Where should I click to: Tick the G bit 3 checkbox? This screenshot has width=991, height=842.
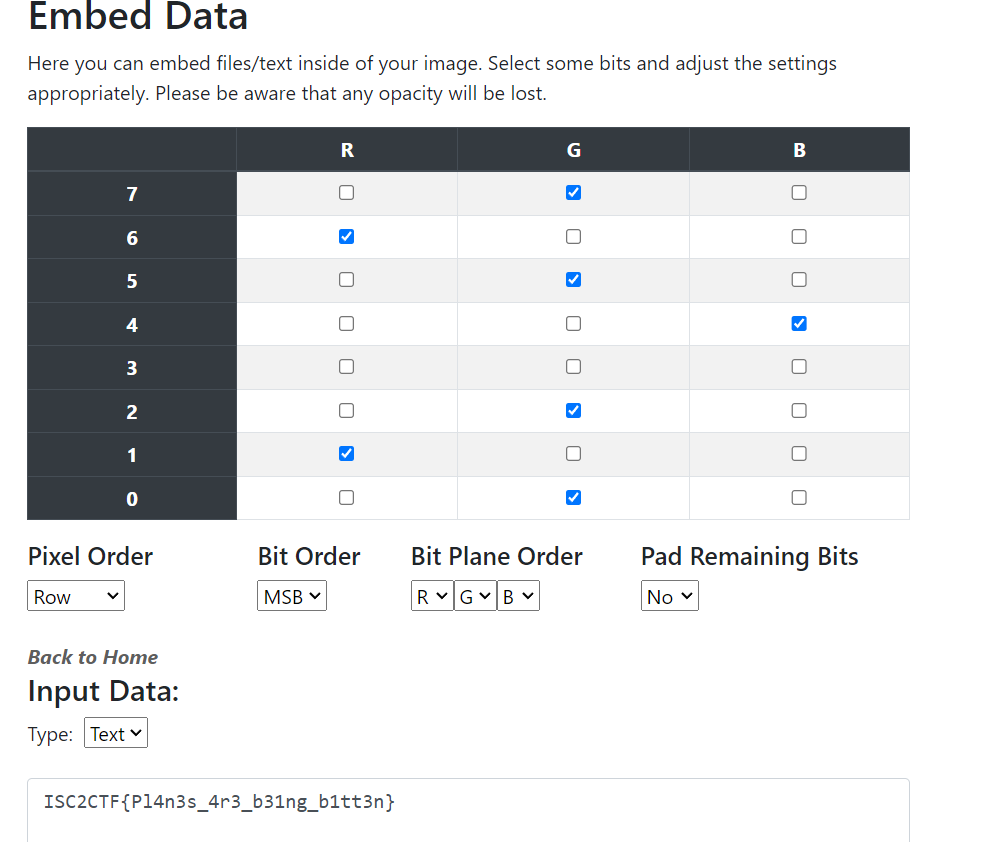point(573,367)
